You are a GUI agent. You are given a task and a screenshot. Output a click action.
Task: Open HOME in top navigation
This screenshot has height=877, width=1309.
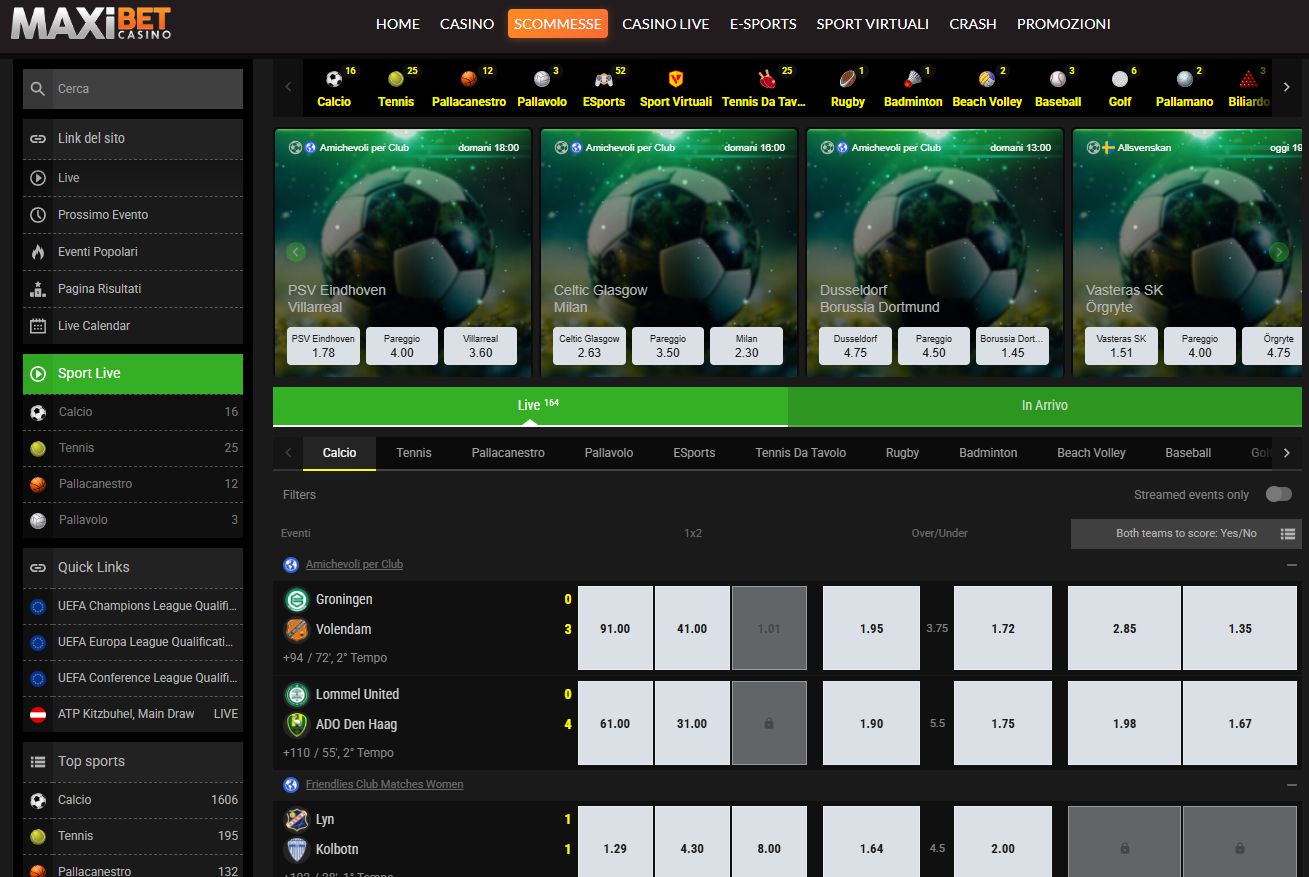tap(398, 24)
